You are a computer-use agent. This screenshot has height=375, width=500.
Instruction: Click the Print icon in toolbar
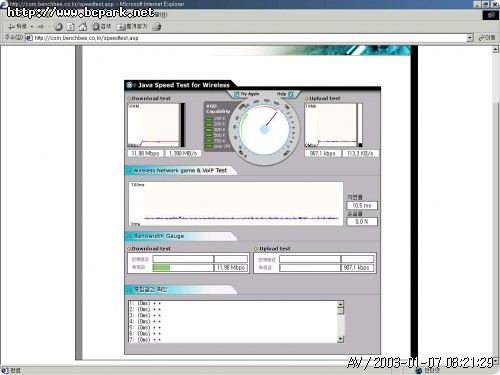click(x=157, y=27)
